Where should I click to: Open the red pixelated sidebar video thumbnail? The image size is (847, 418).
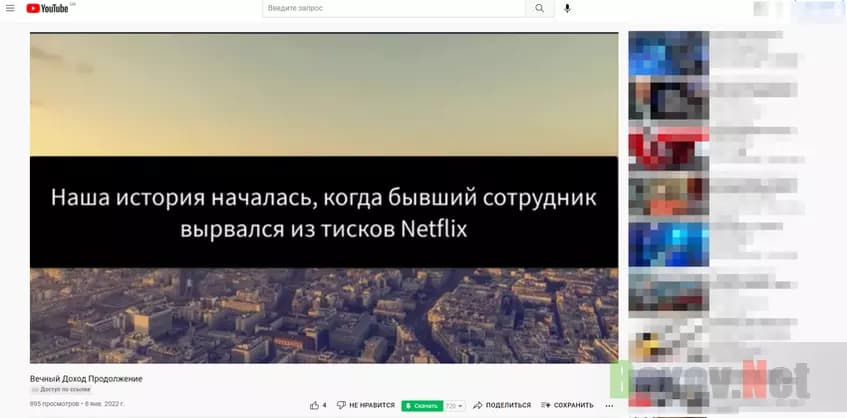[669, 147]
